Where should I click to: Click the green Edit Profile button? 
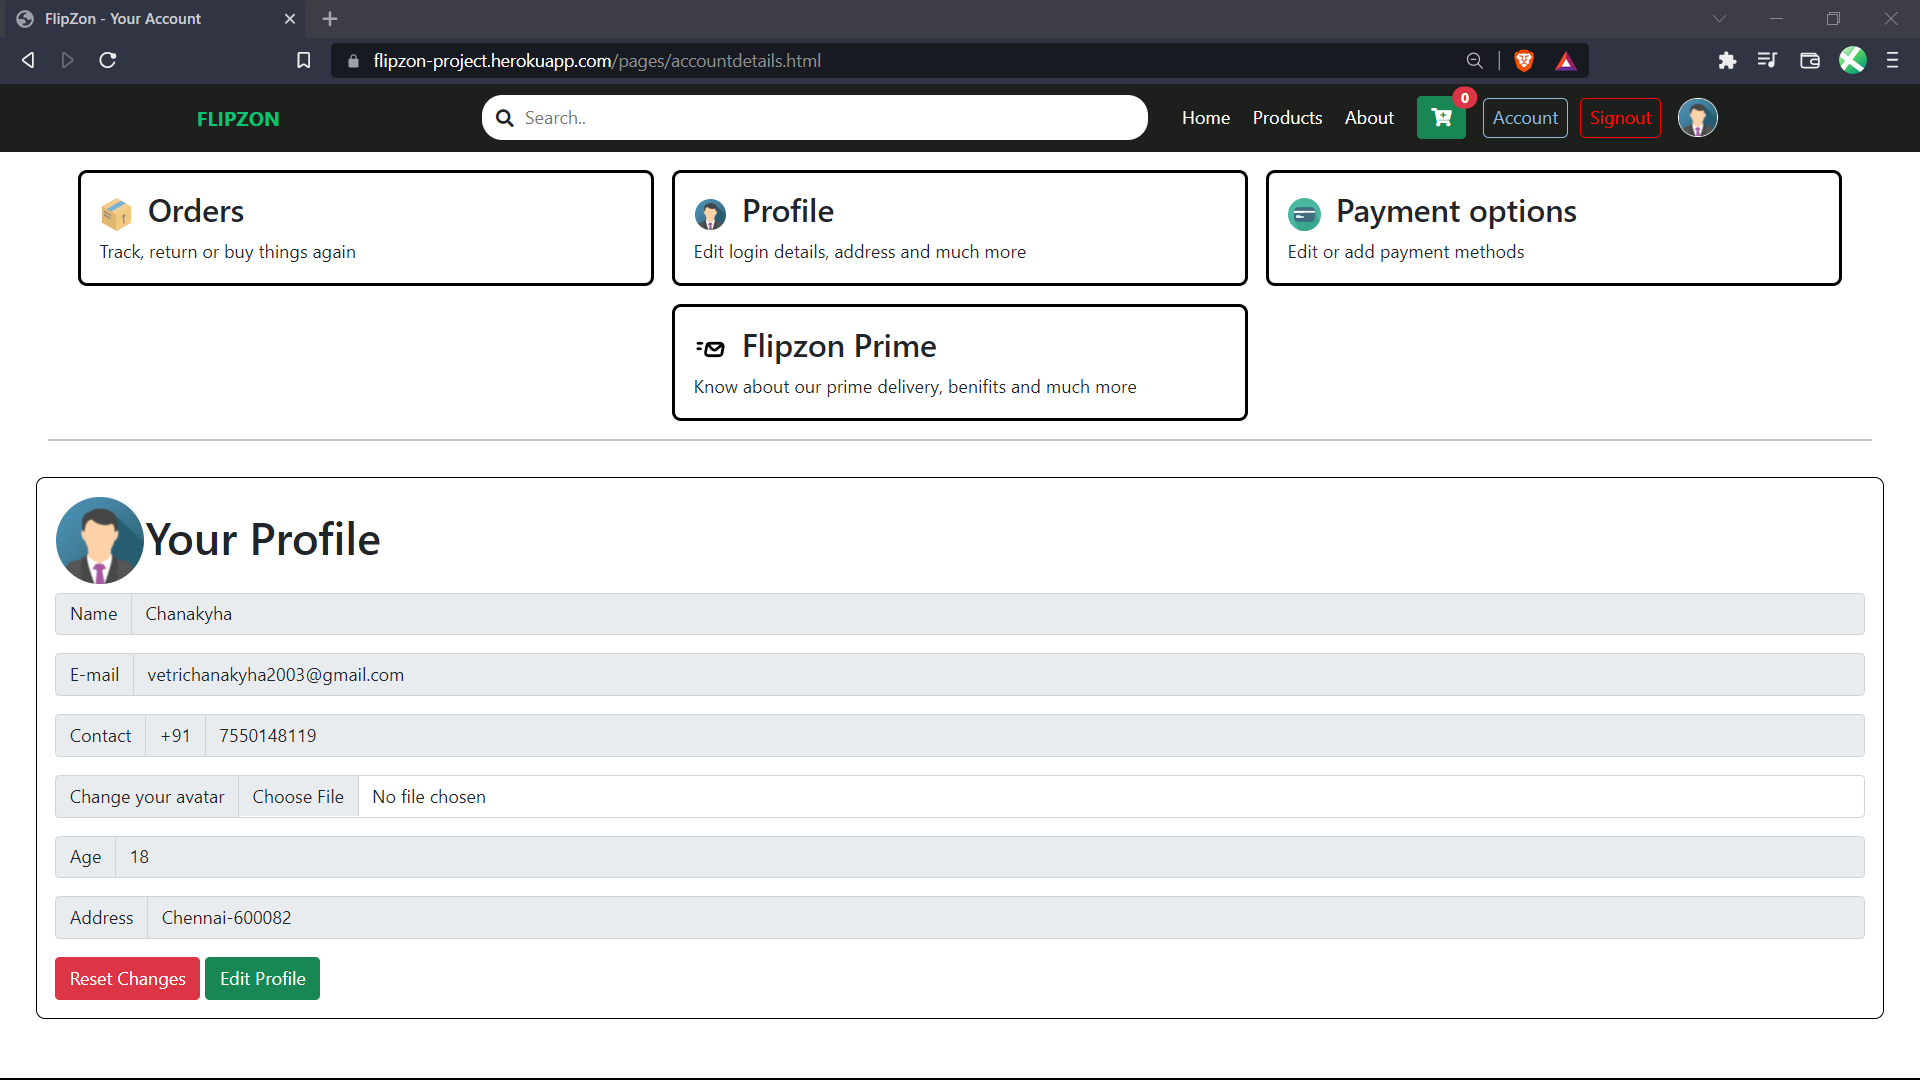[262, 978]
